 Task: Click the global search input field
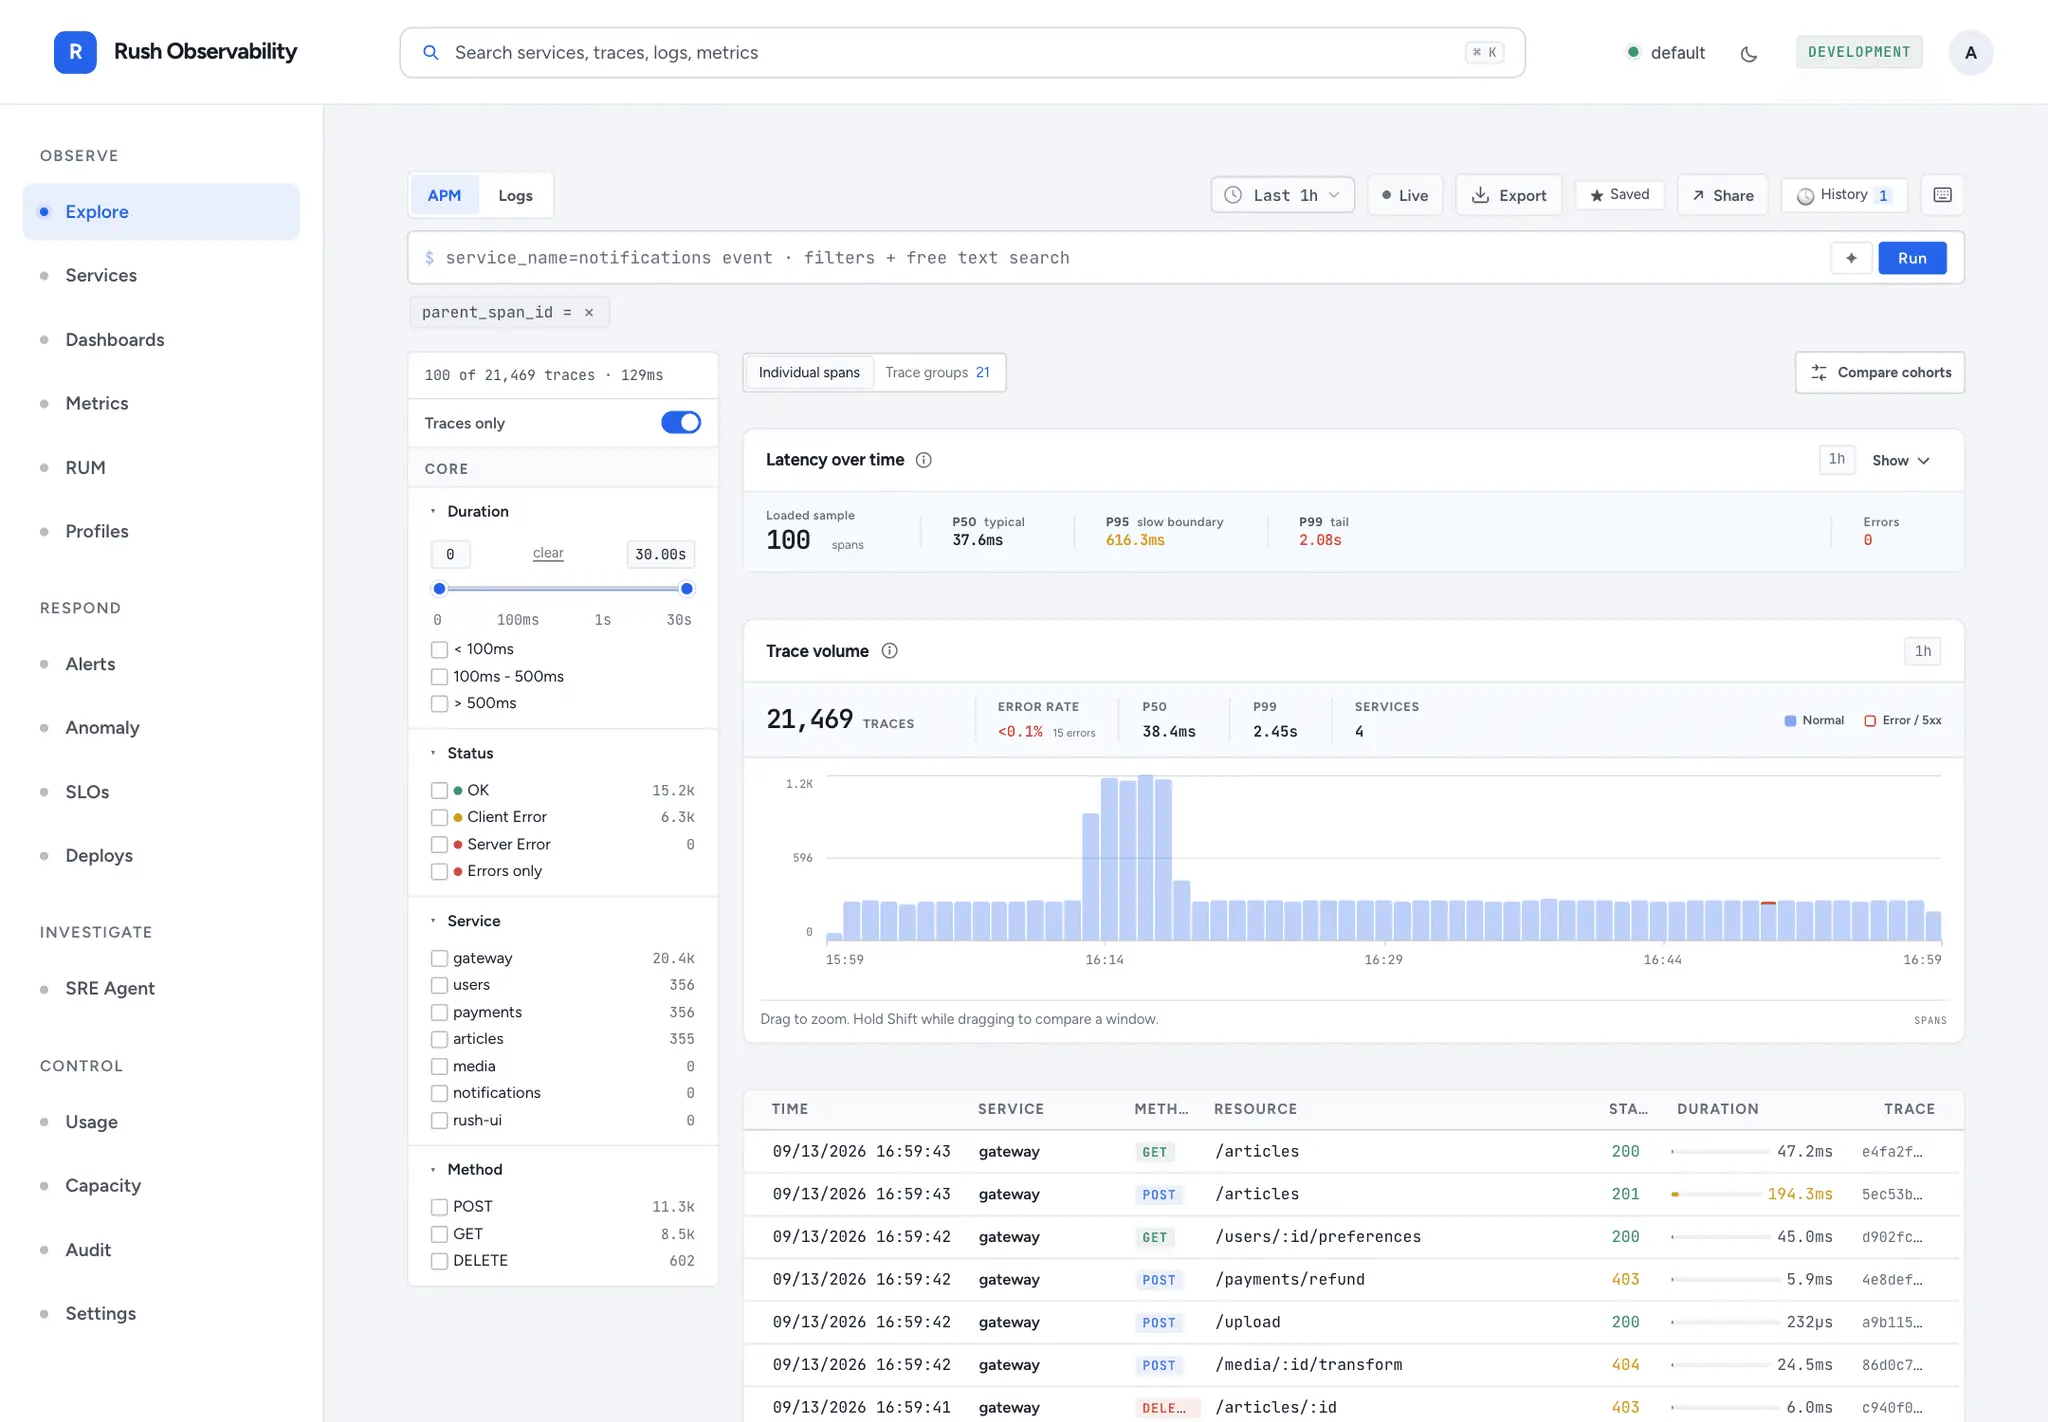pos(962,52)
